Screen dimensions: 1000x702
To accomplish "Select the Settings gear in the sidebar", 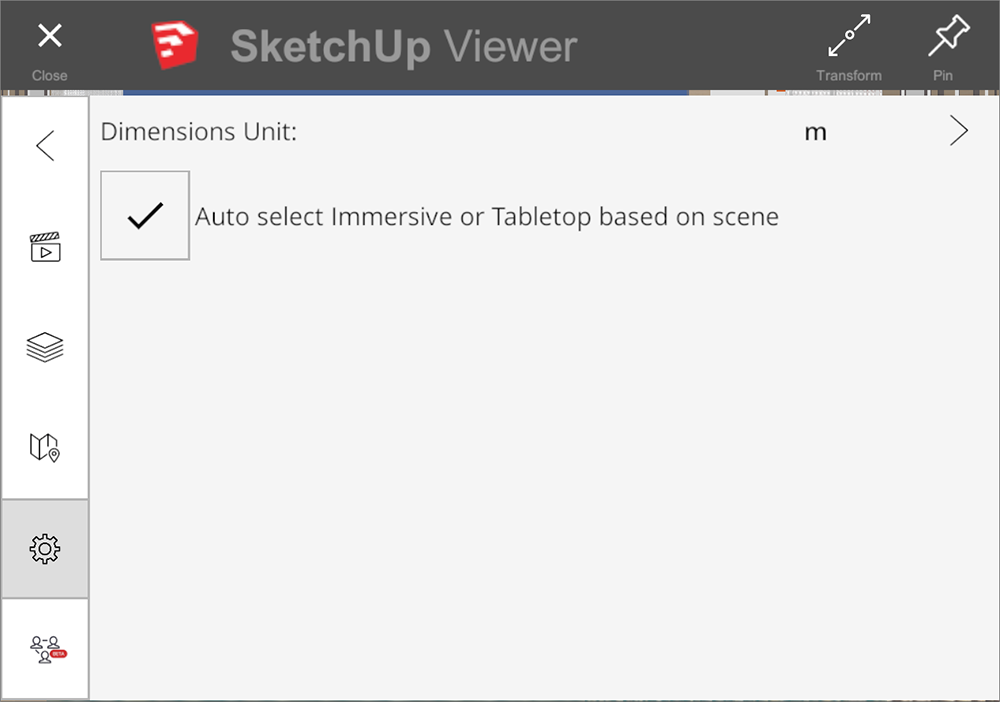I will click(45, 548).
